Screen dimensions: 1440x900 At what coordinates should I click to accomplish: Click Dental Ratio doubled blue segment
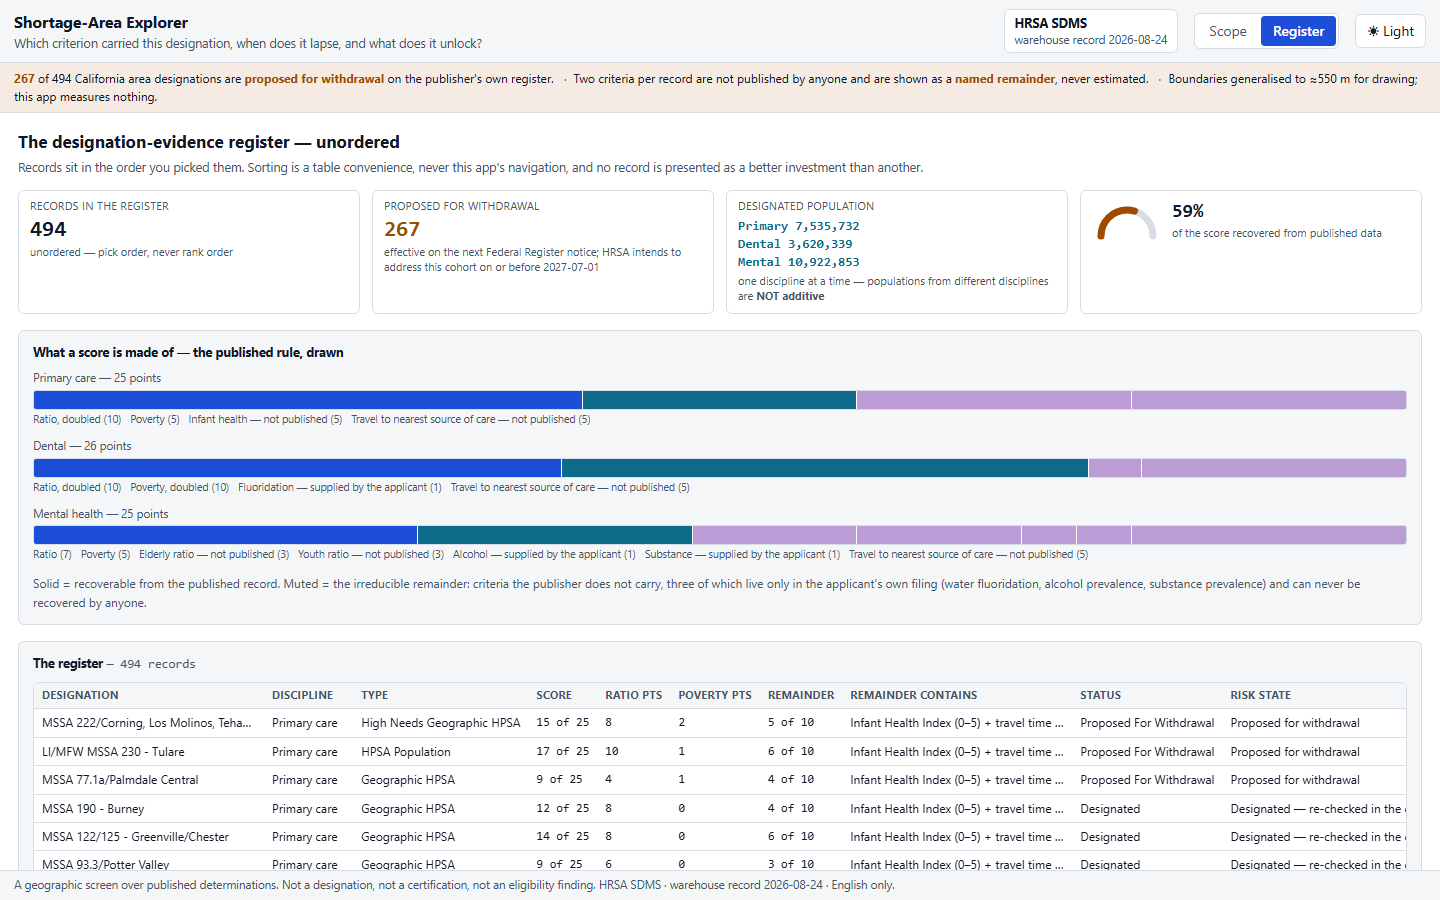tap(297, 468)
